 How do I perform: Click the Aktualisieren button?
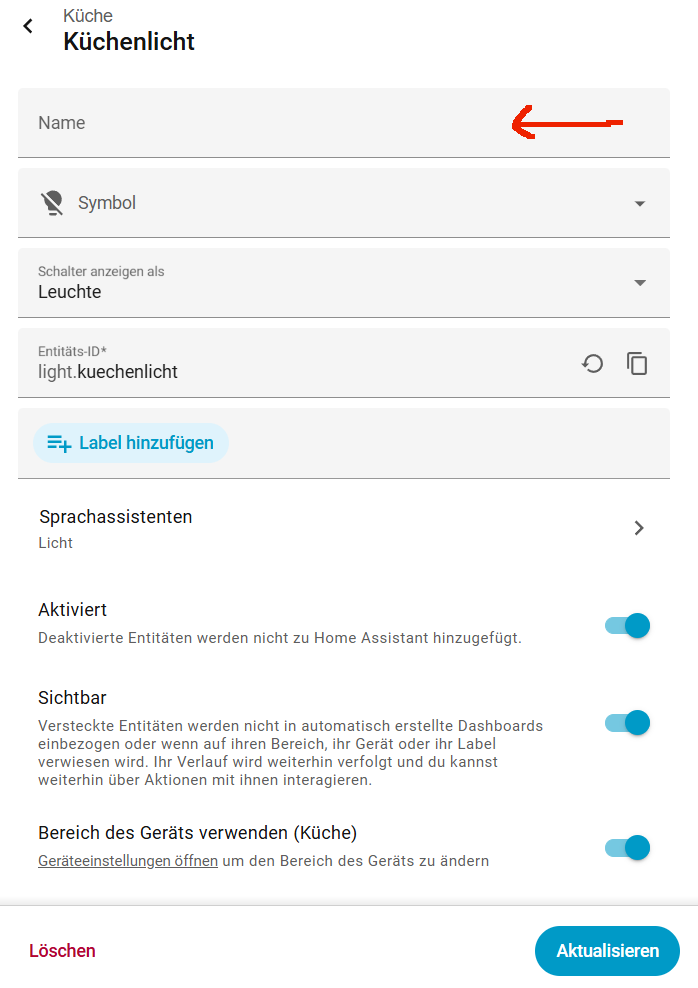coord(607,951)
